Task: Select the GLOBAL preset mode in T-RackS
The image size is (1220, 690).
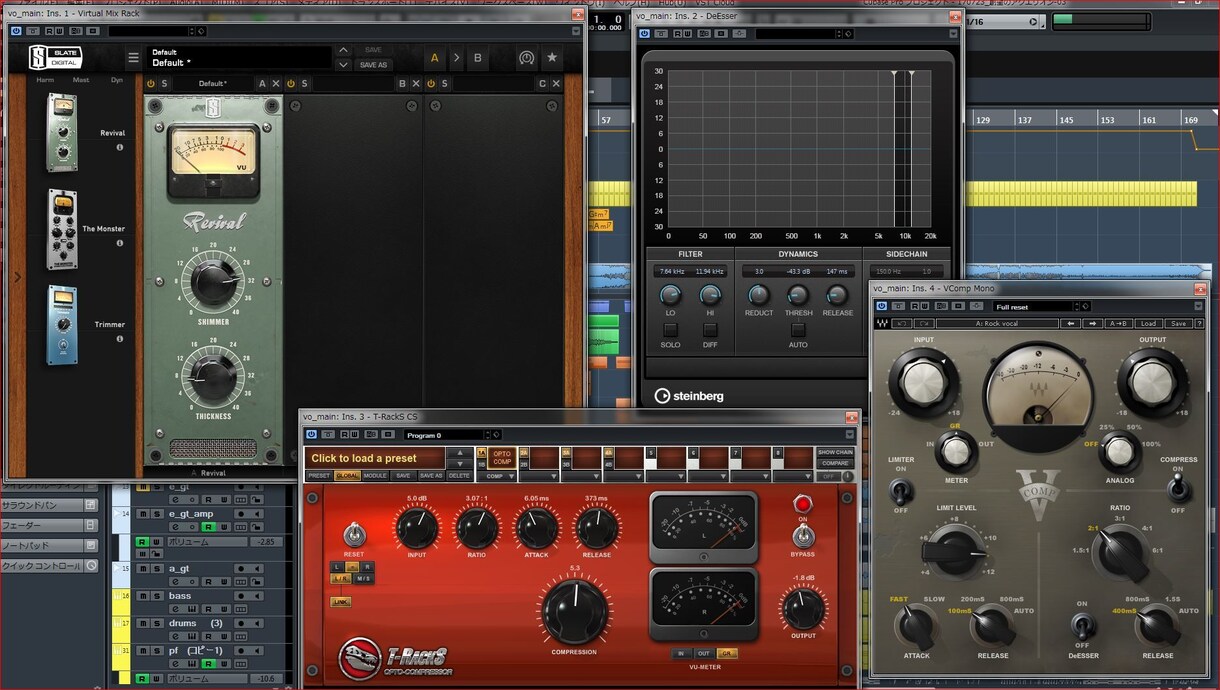Action: click(347, 476)
